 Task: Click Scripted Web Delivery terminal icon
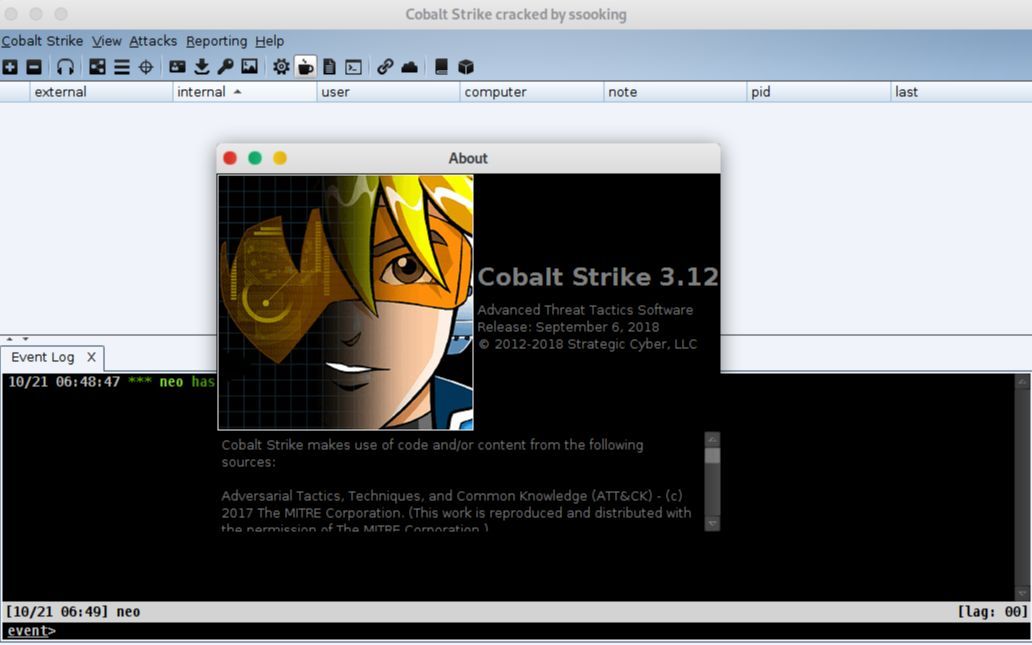353,66
